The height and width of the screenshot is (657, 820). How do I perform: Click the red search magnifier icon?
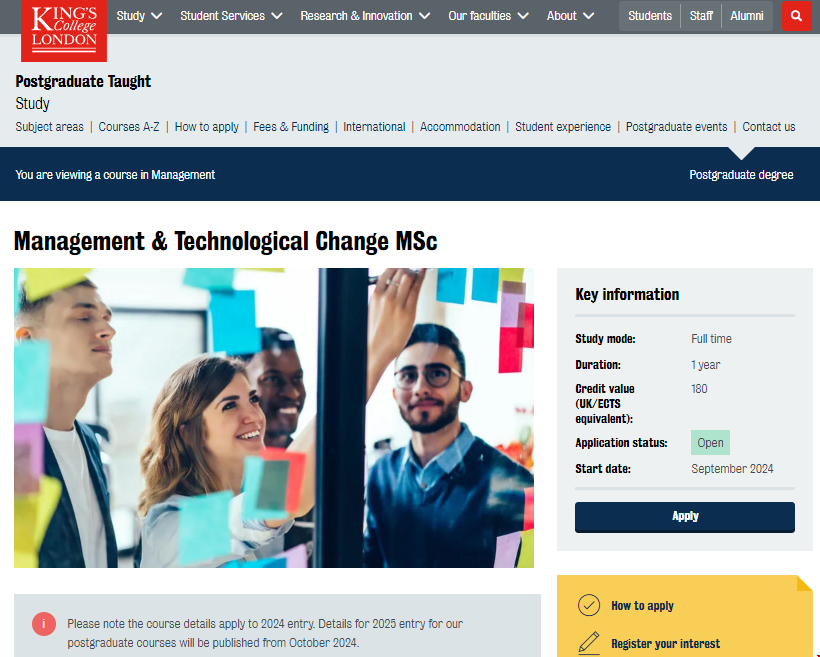(796, 16)
